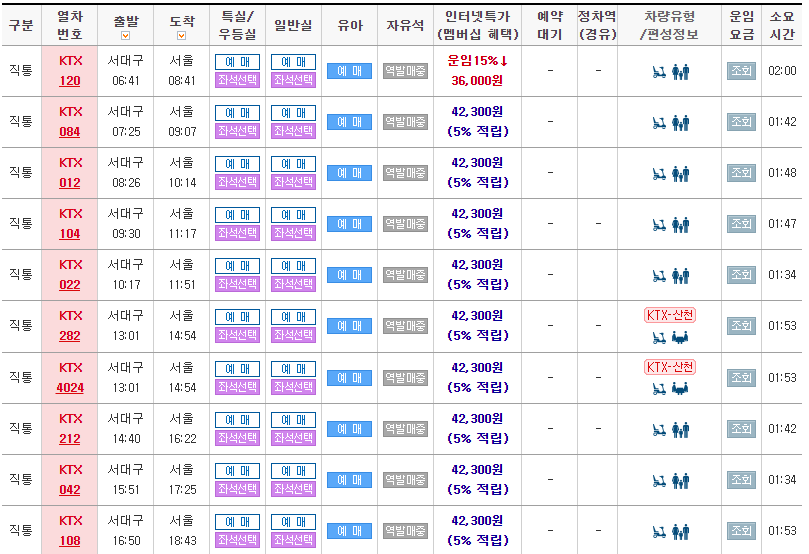Click 역발매중 free seating for KTX 108
This screenshot has height=554, width=809.
click(405, 531)
